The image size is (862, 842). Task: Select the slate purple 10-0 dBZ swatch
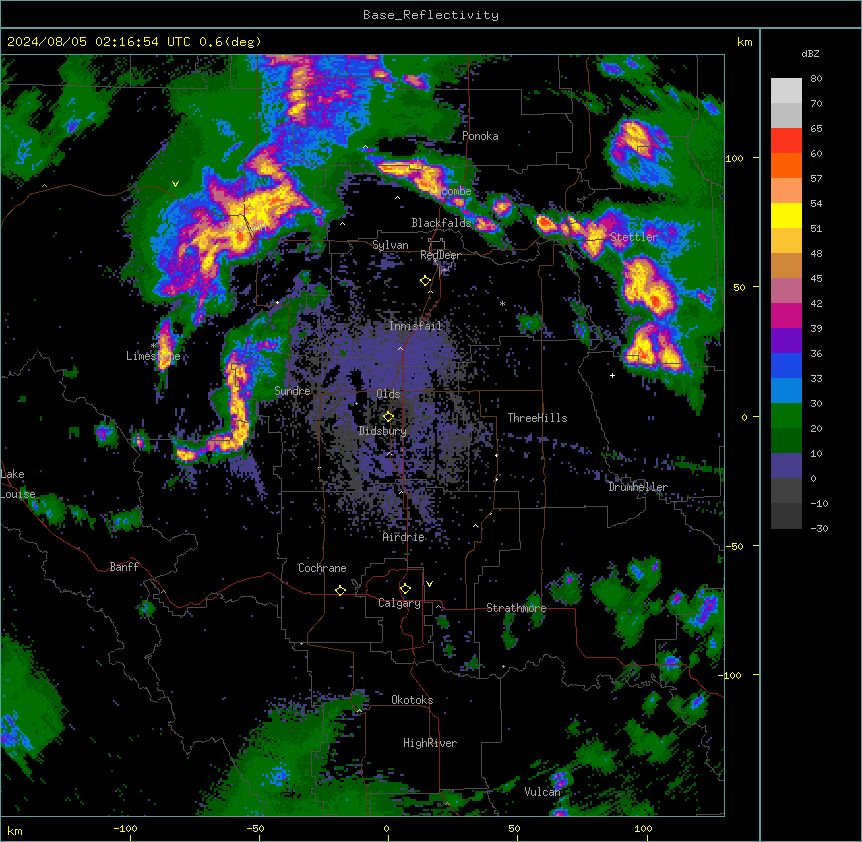[786, 466]
